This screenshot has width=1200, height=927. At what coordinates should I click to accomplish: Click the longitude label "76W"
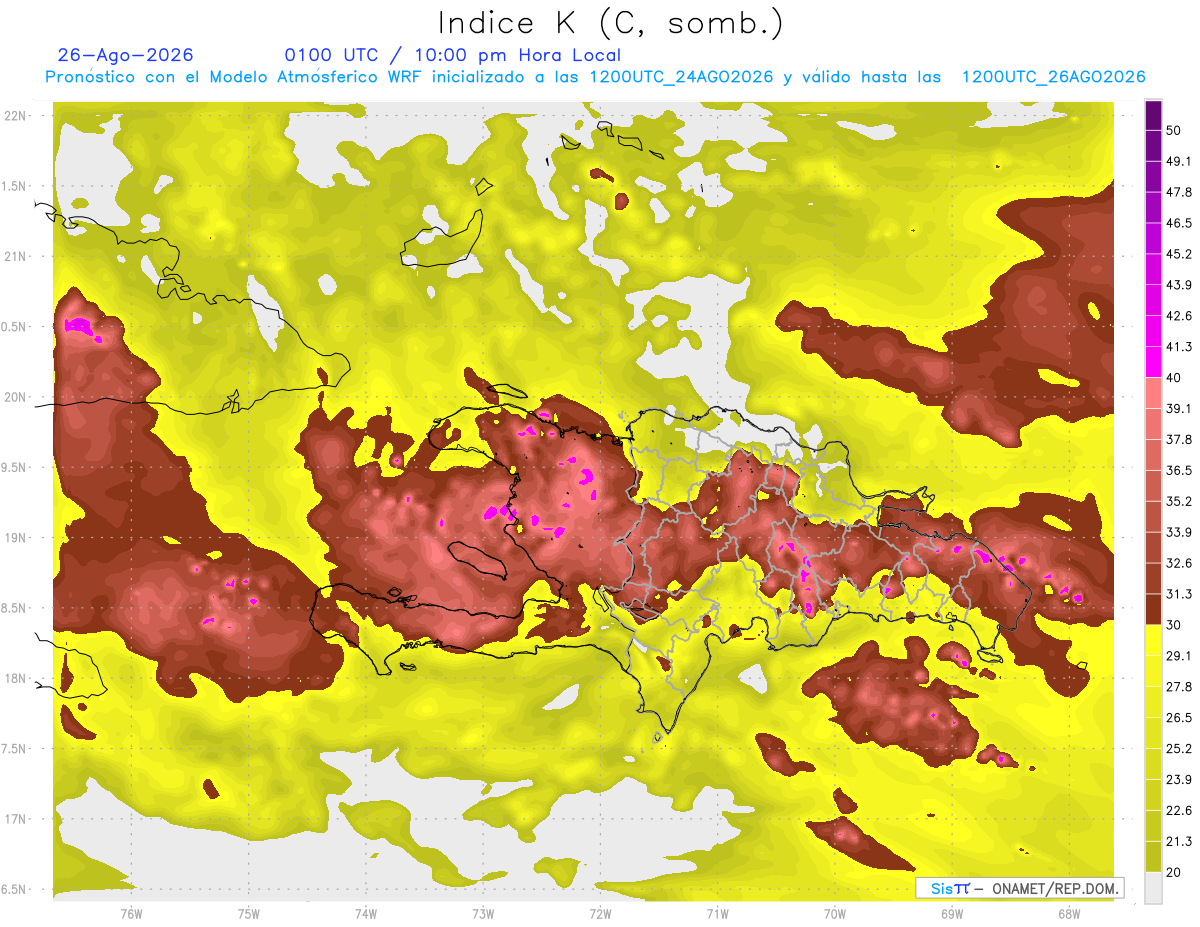point(131,913)
